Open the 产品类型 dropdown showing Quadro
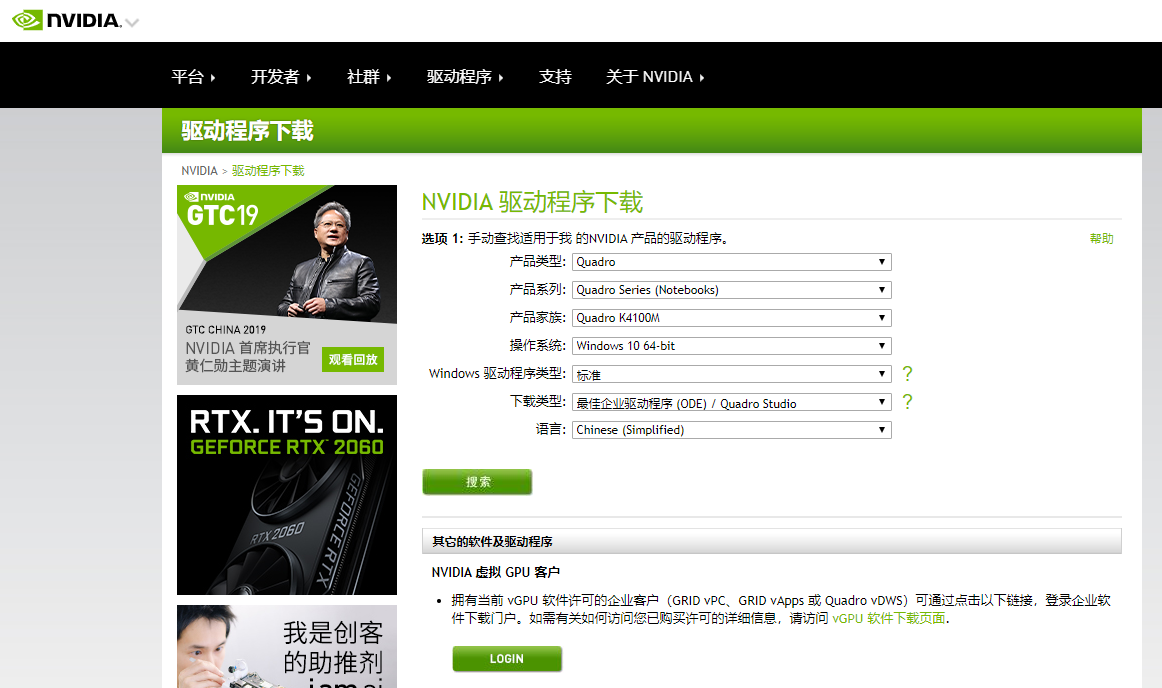 [x=731, y=262]
